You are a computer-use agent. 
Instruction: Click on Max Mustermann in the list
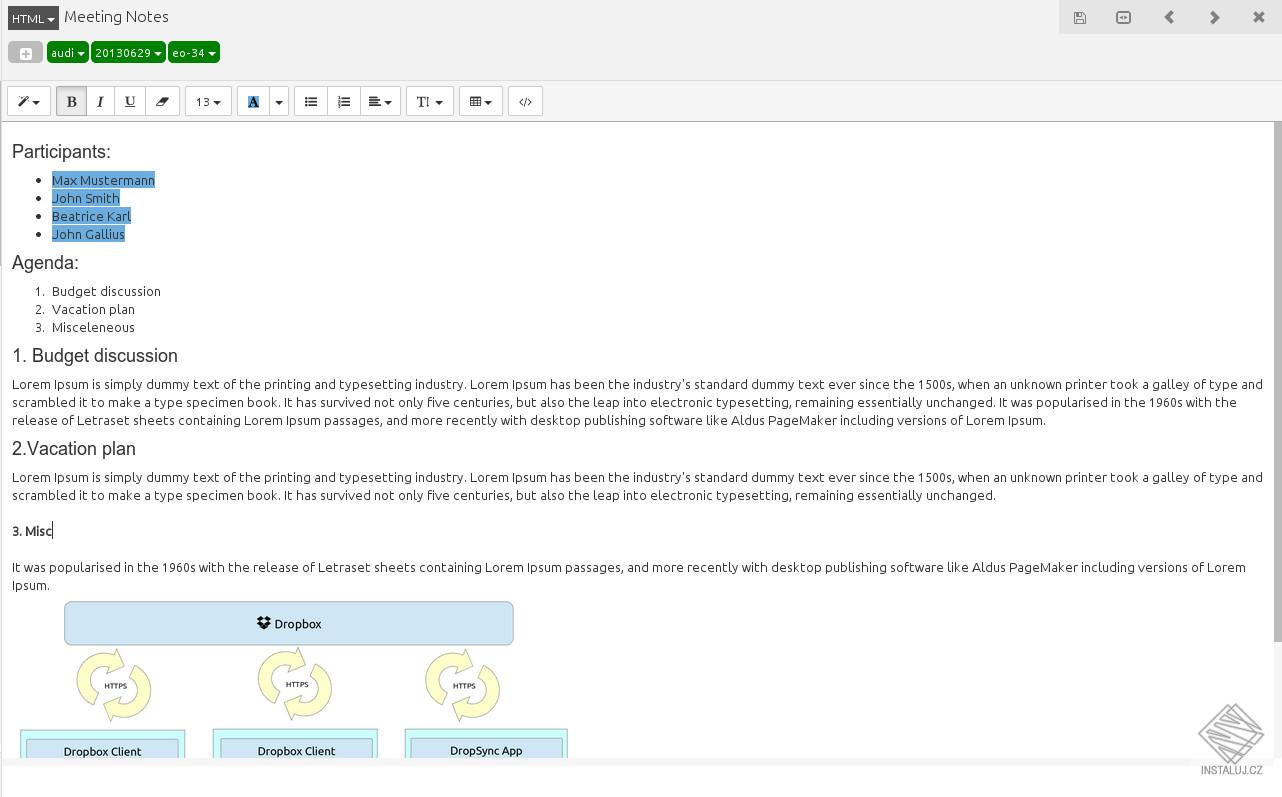[x=103, y=180]
